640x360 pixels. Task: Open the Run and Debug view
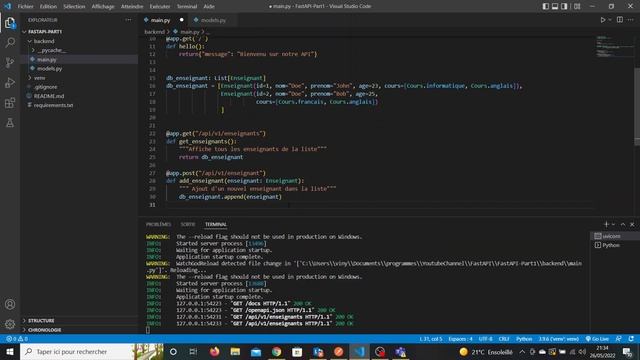point(10,82)
